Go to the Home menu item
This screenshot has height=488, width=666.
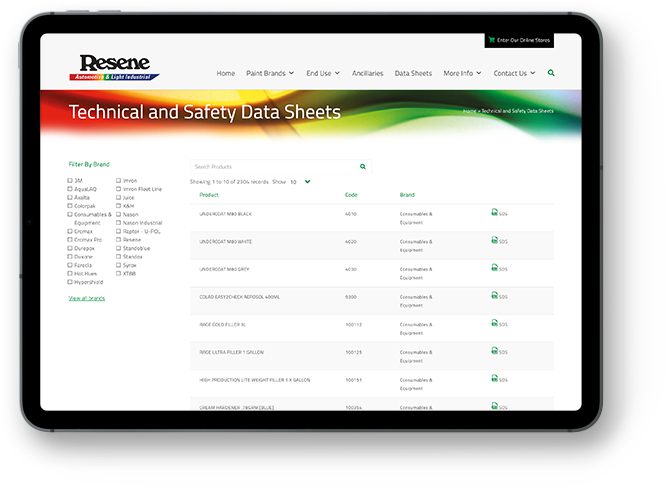point(226,73)
